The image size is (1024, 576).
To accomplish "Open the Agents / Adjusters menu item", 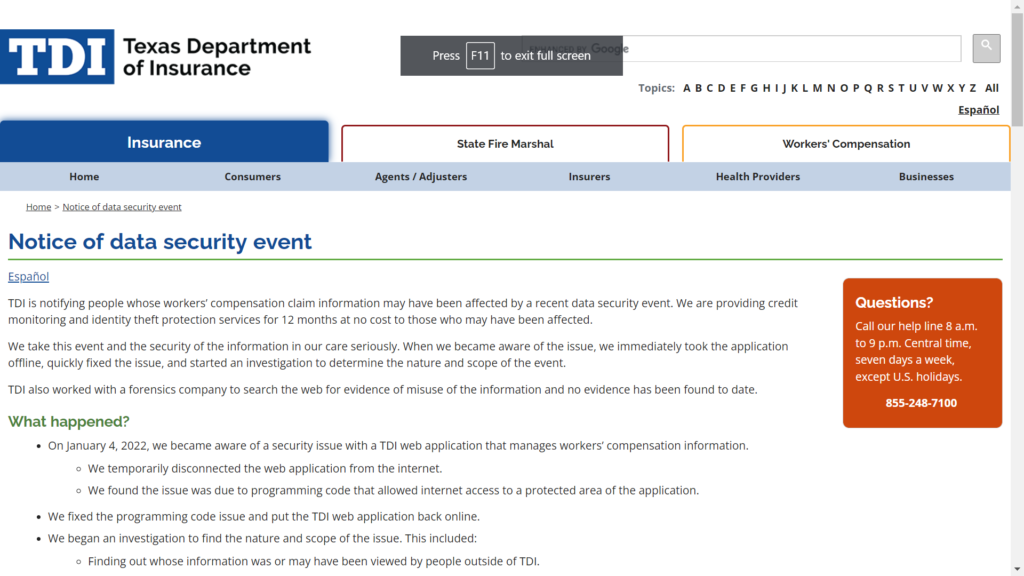I will click(x=421, y=176).
